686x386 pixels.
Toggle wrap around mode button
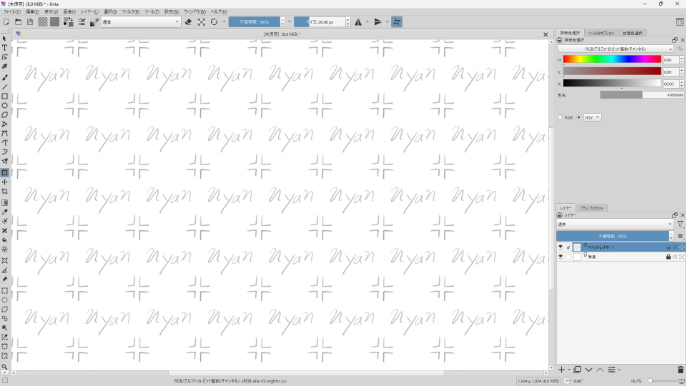pyautogui.click(x=396, y=22)
